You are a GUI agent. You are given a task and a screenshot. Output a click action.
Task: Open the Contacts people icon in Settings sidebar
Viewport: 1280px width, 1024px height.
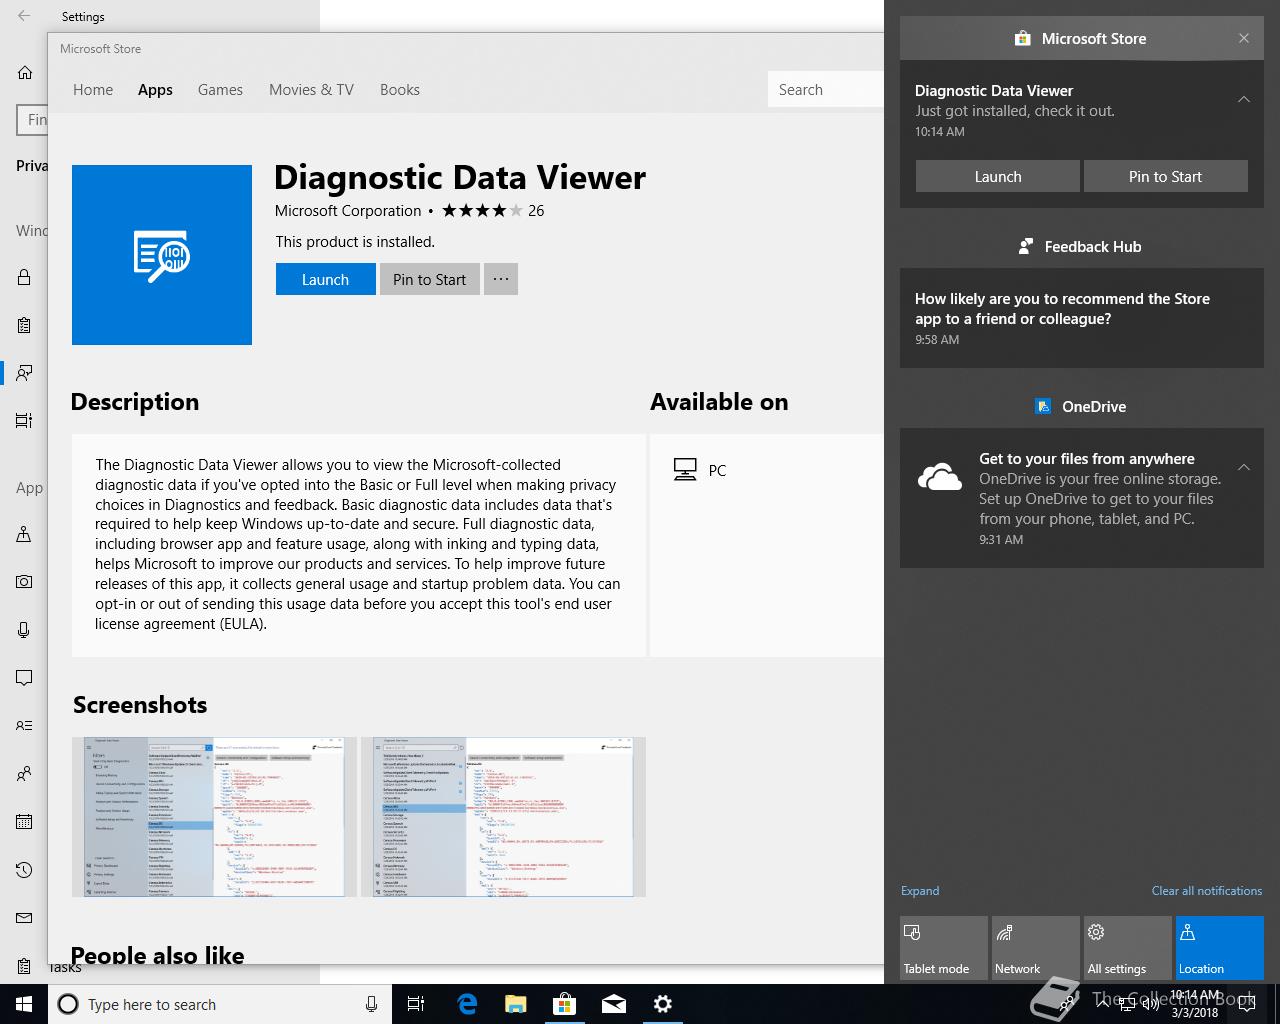(x=24, y=774)
